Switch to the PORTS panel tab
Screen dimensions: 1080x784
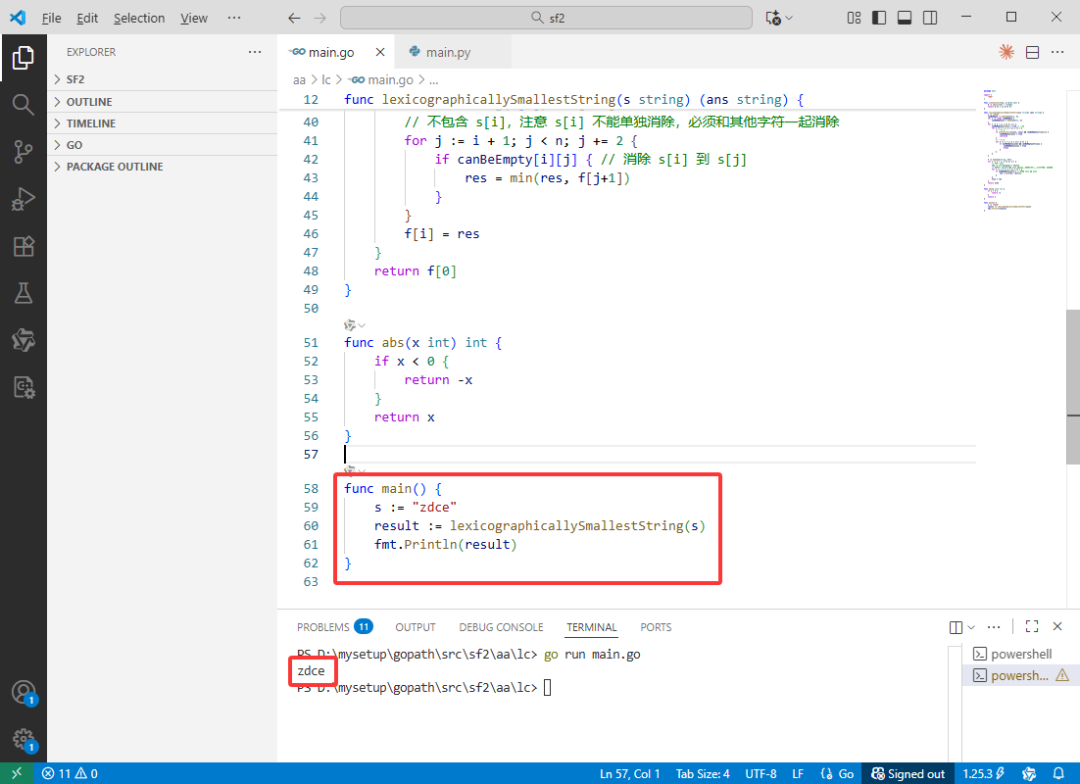coord(656,627)
